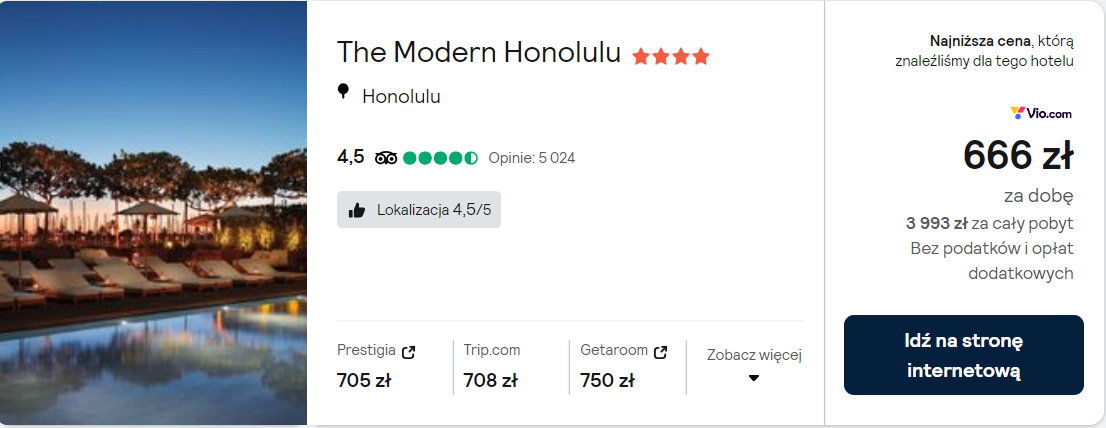Image resolution: width=1106 pixels, height=428 pixels.
Task: Select the Prestigia 705 zł offer
Action: click(x=377, y=366)
